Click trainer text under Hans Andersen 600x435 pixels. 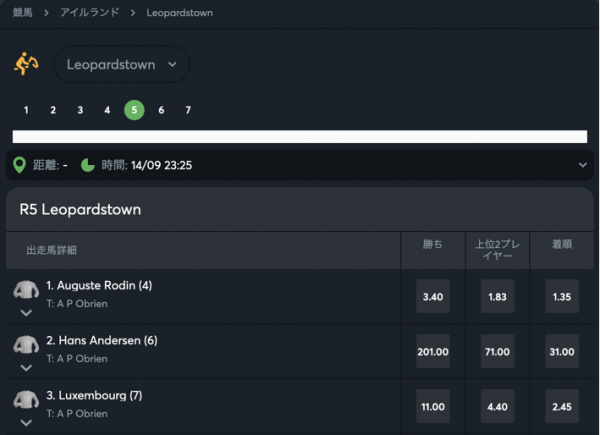coord(77,359)
